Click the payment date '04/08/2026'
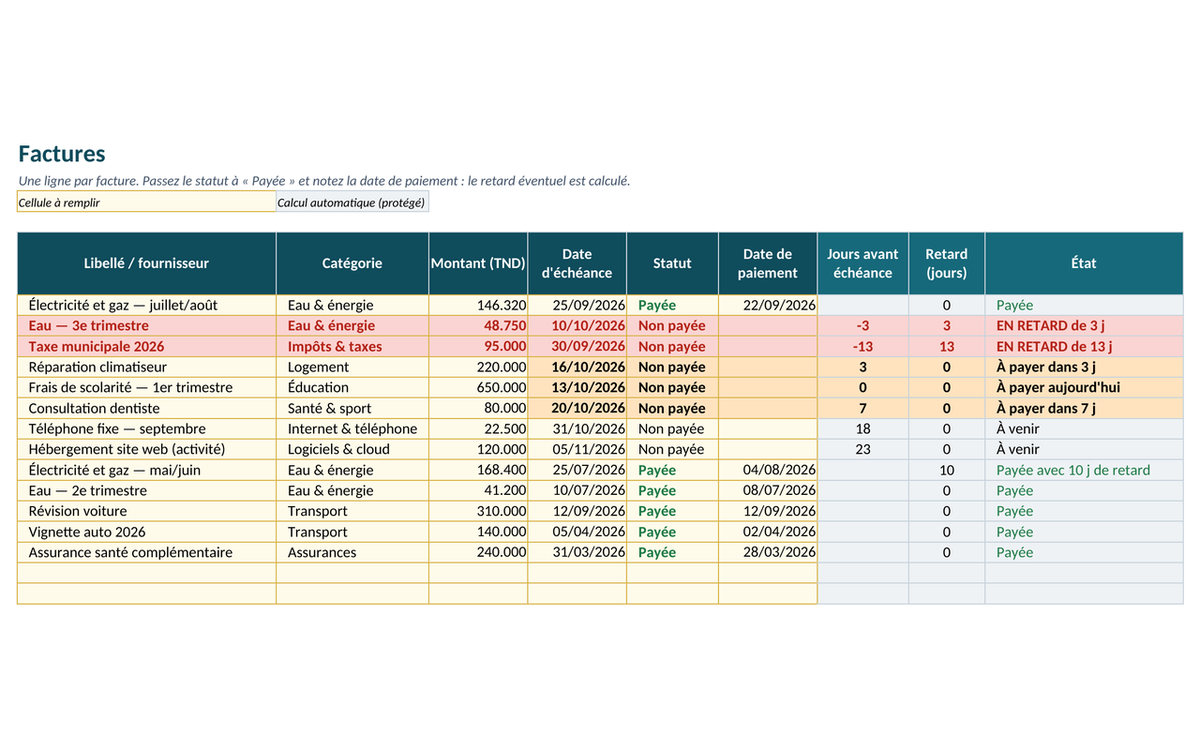 pyautogui.click(x=768, y=470)
